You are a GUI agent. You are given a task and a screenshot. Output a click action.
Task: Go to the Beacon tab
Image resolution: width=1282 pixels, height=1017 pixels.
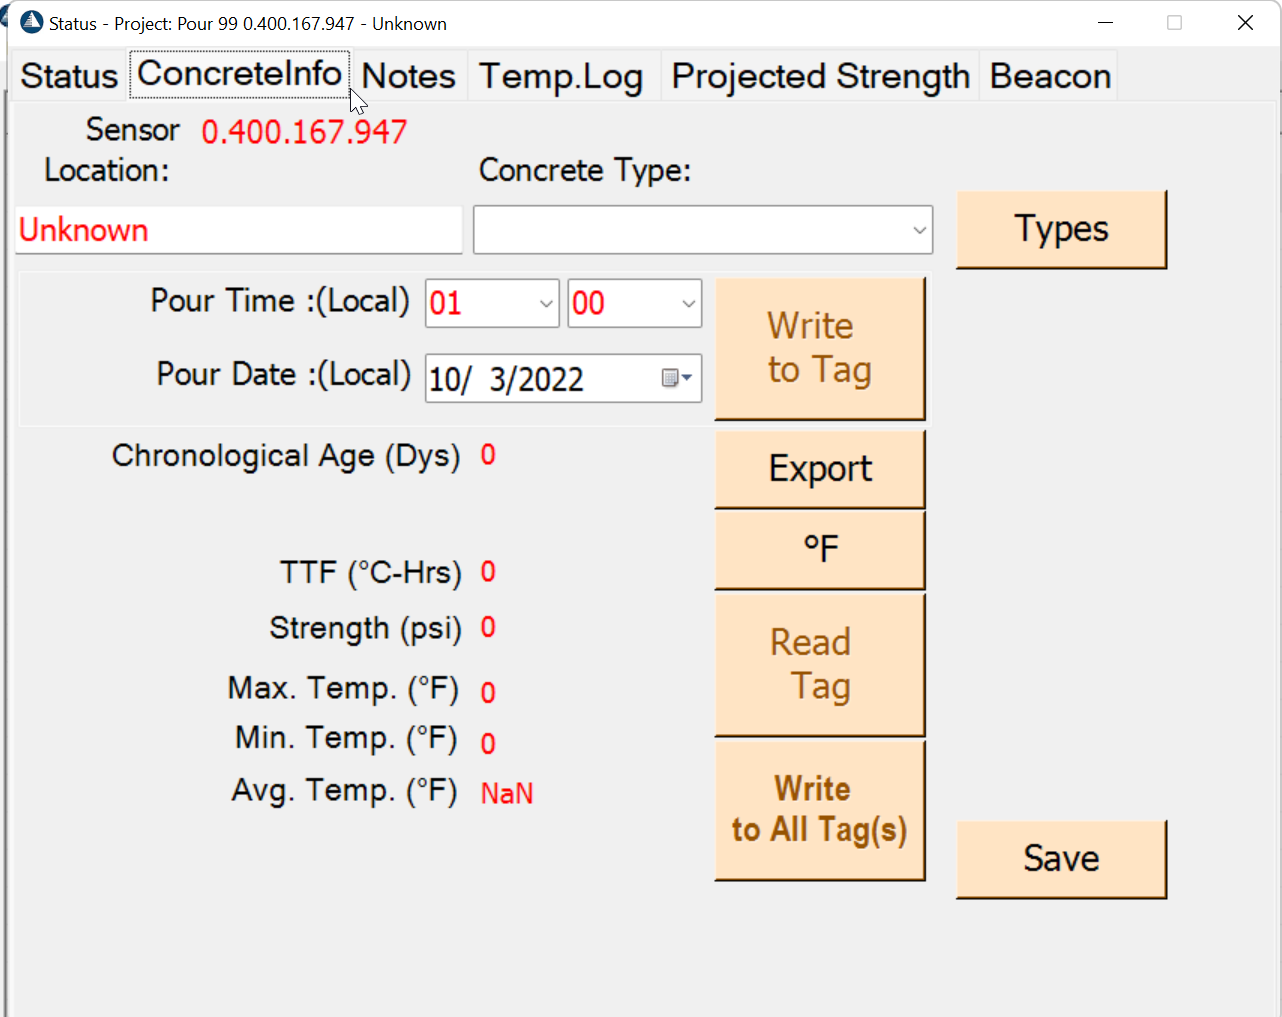1050,76
